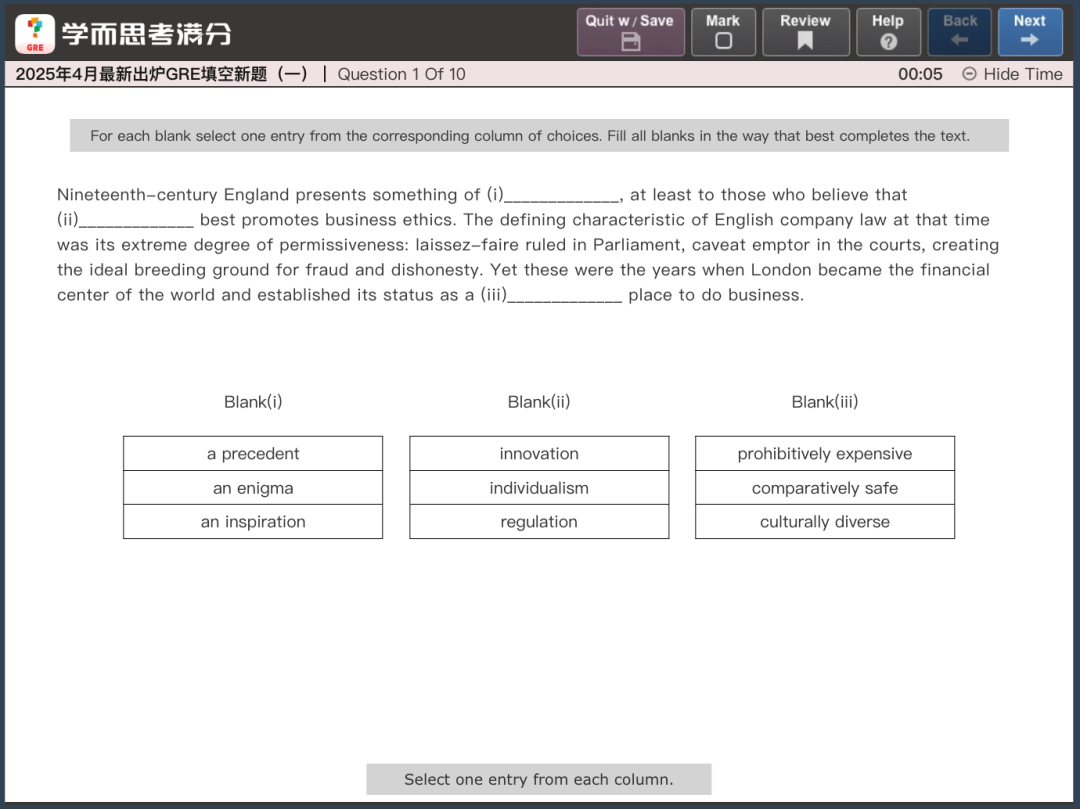
Task: Click the instructions banner about blanks
Action: pyautogui.click(x=539, y=136)
